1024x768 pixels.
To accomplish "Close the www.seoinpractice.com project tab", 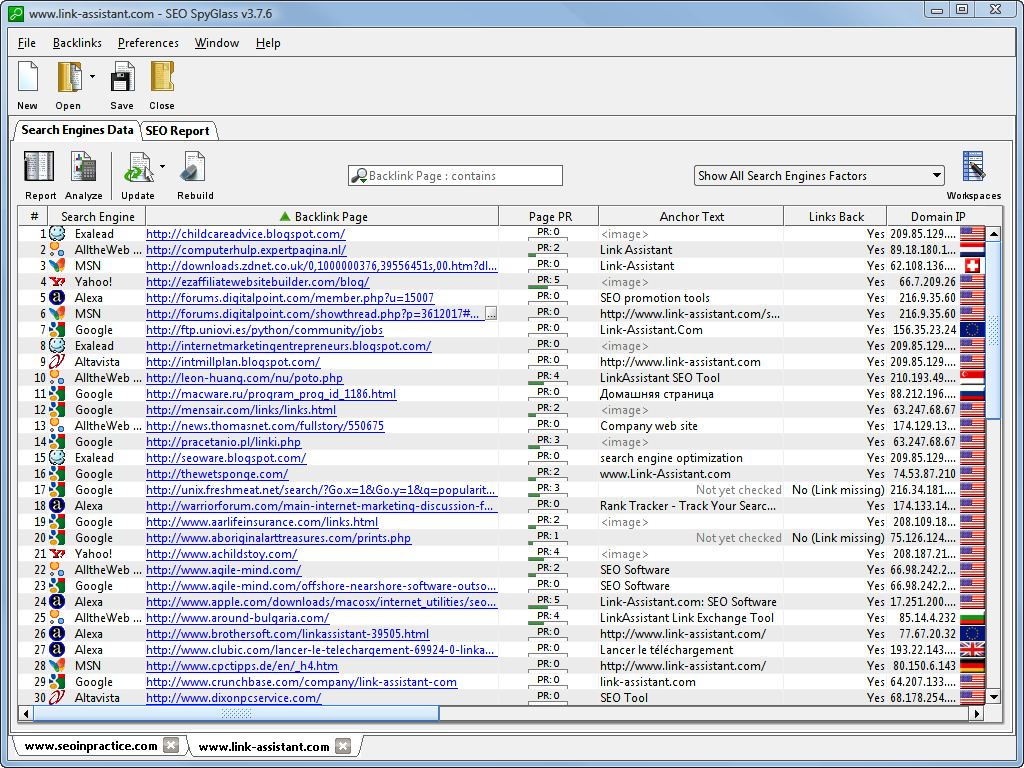I will [x=170, y=745].
